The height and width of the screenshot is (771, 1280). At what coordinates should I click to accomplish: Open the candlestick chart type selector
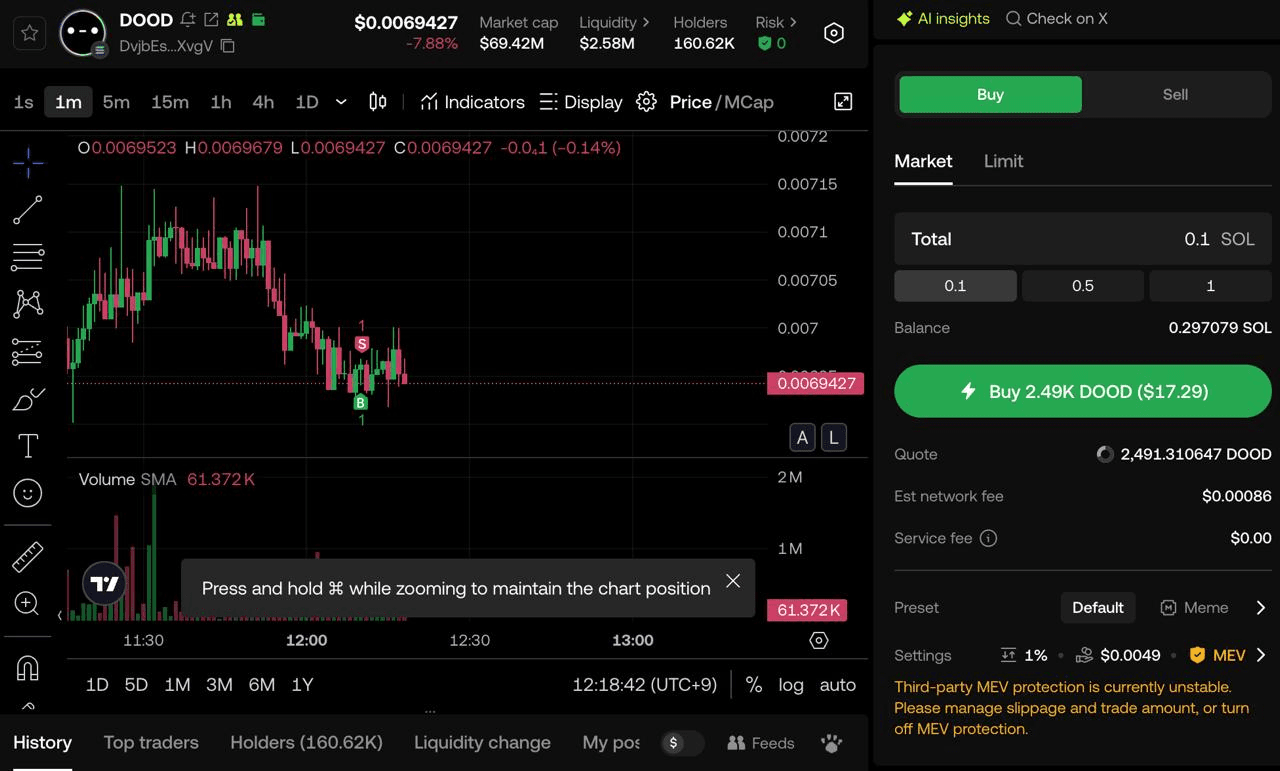click(x=378, y=102)
